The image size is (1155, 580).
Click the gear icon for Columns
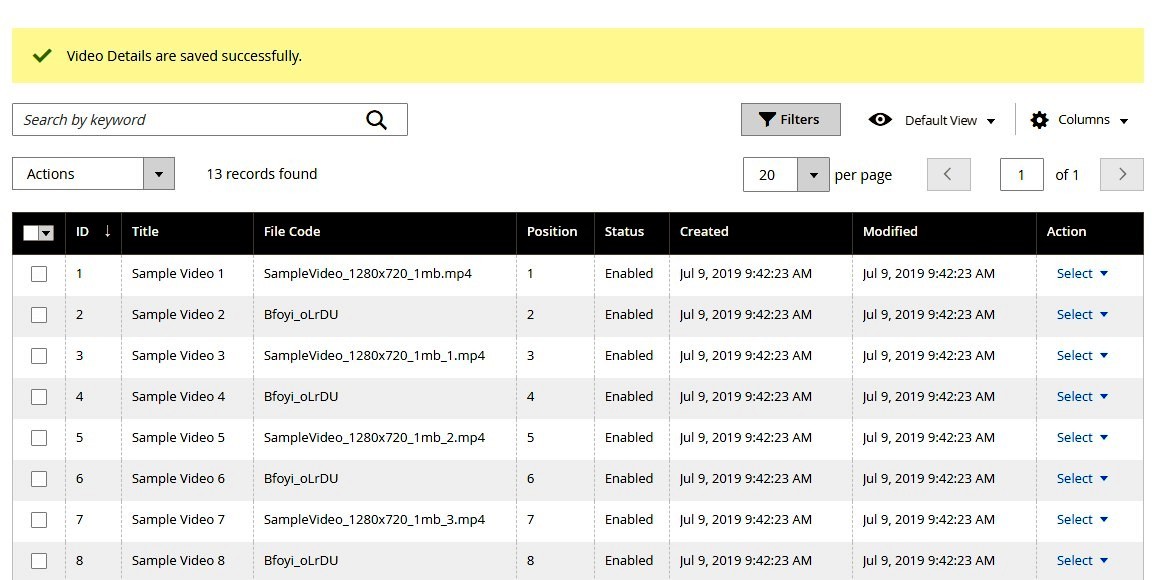1039,120
